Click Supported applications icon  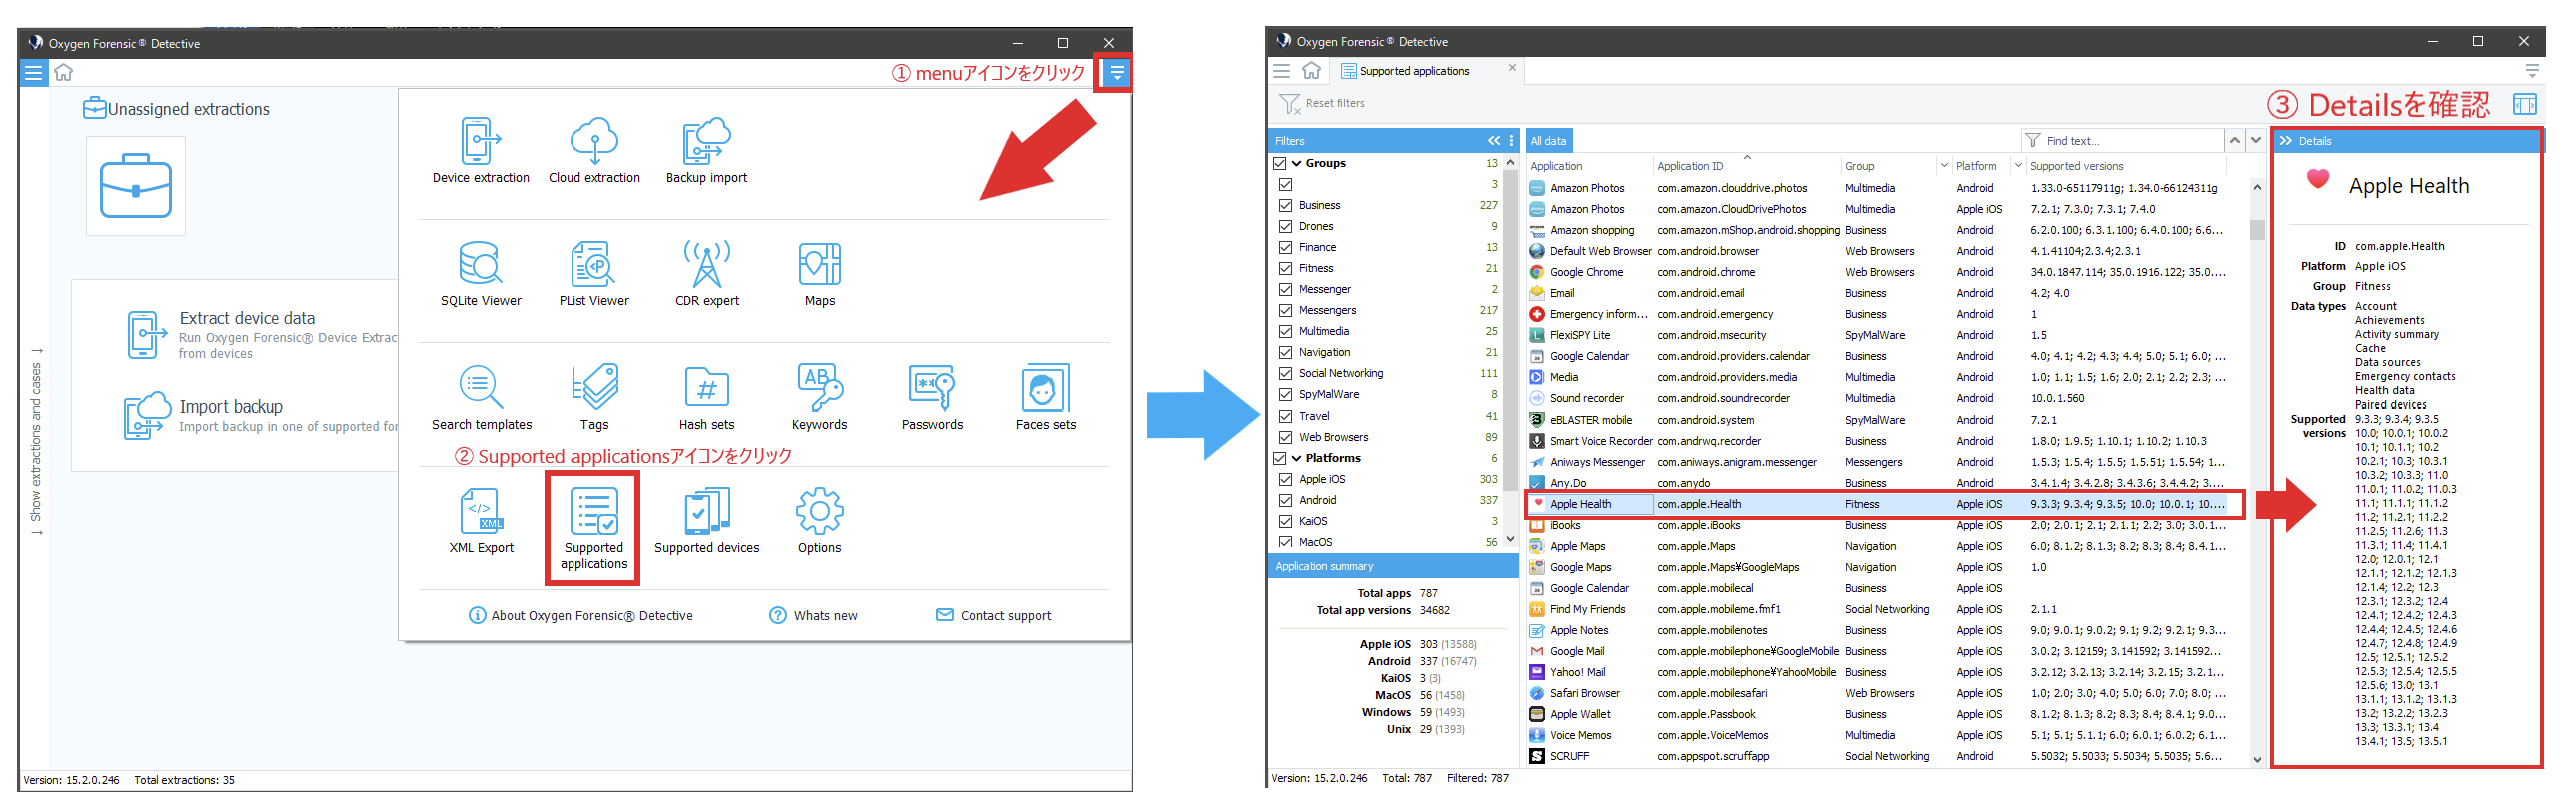[594, 528]
